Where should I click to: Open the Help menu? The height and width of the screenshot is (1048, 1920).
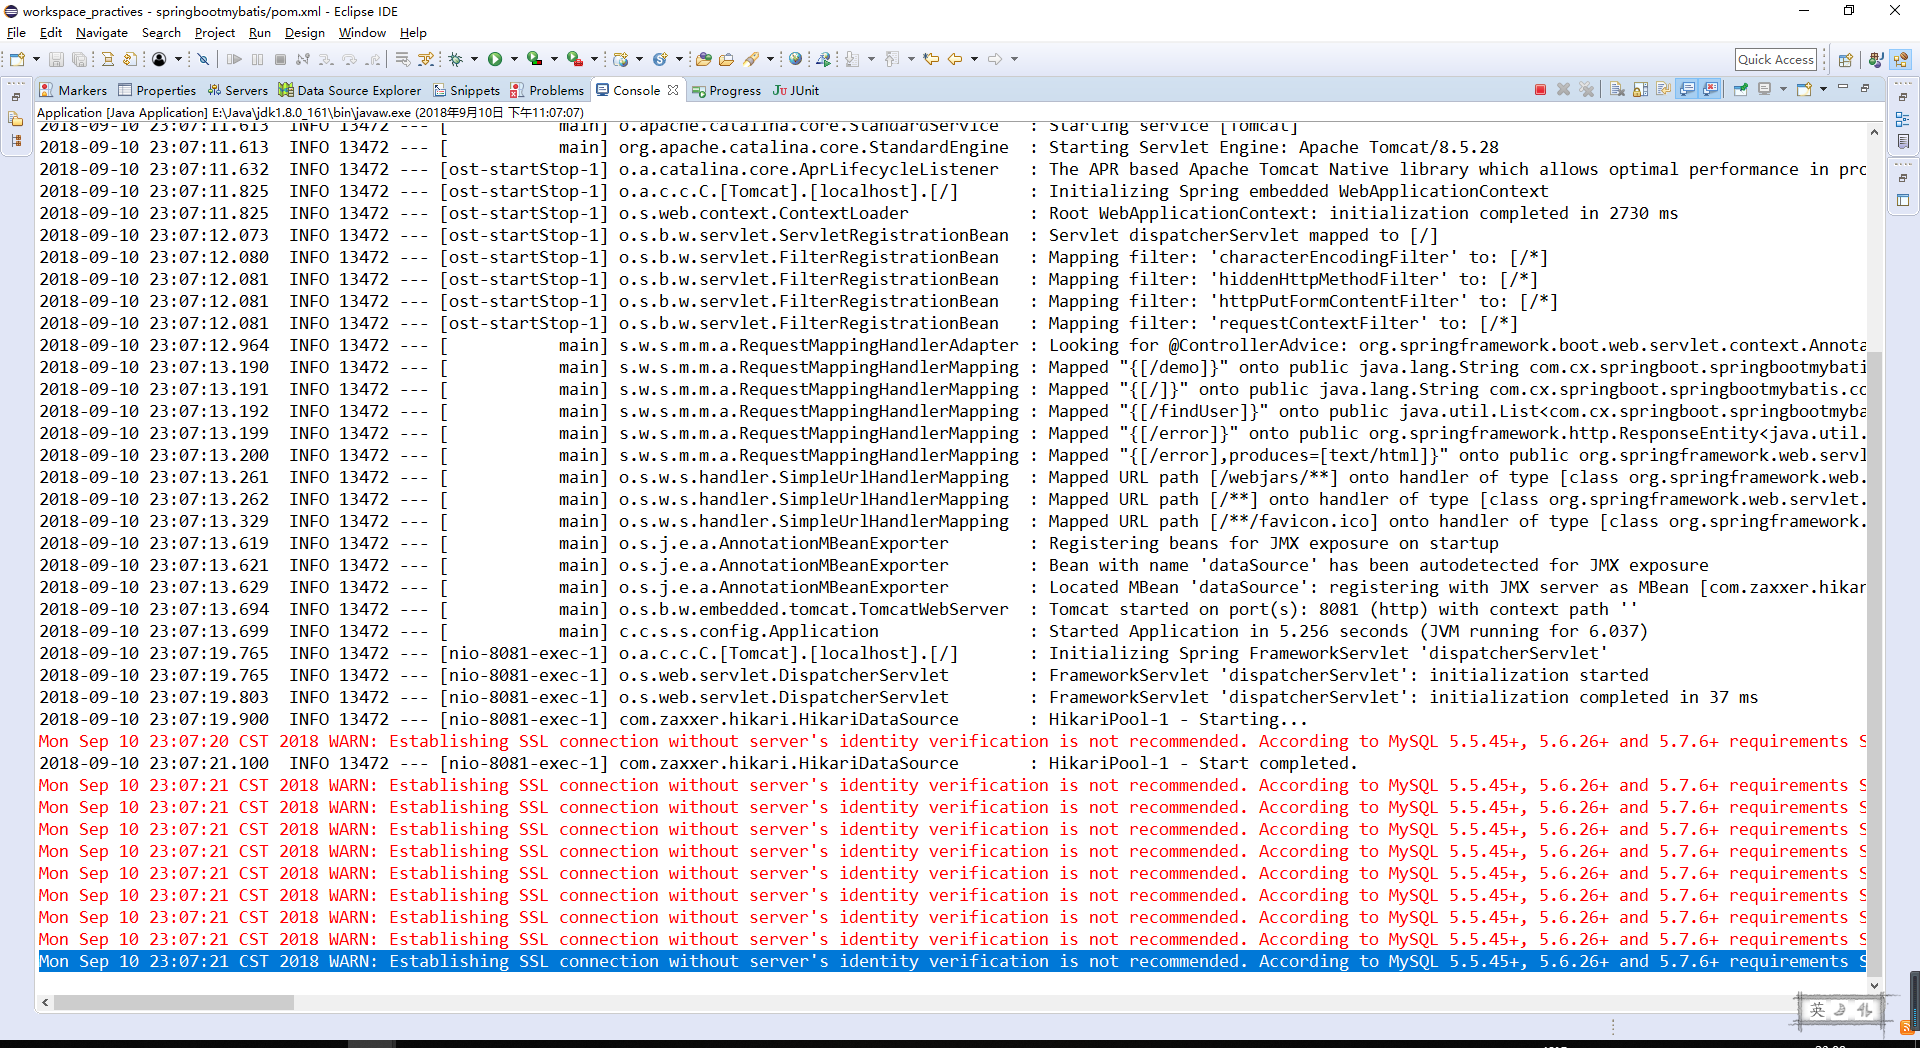(413, 33)
